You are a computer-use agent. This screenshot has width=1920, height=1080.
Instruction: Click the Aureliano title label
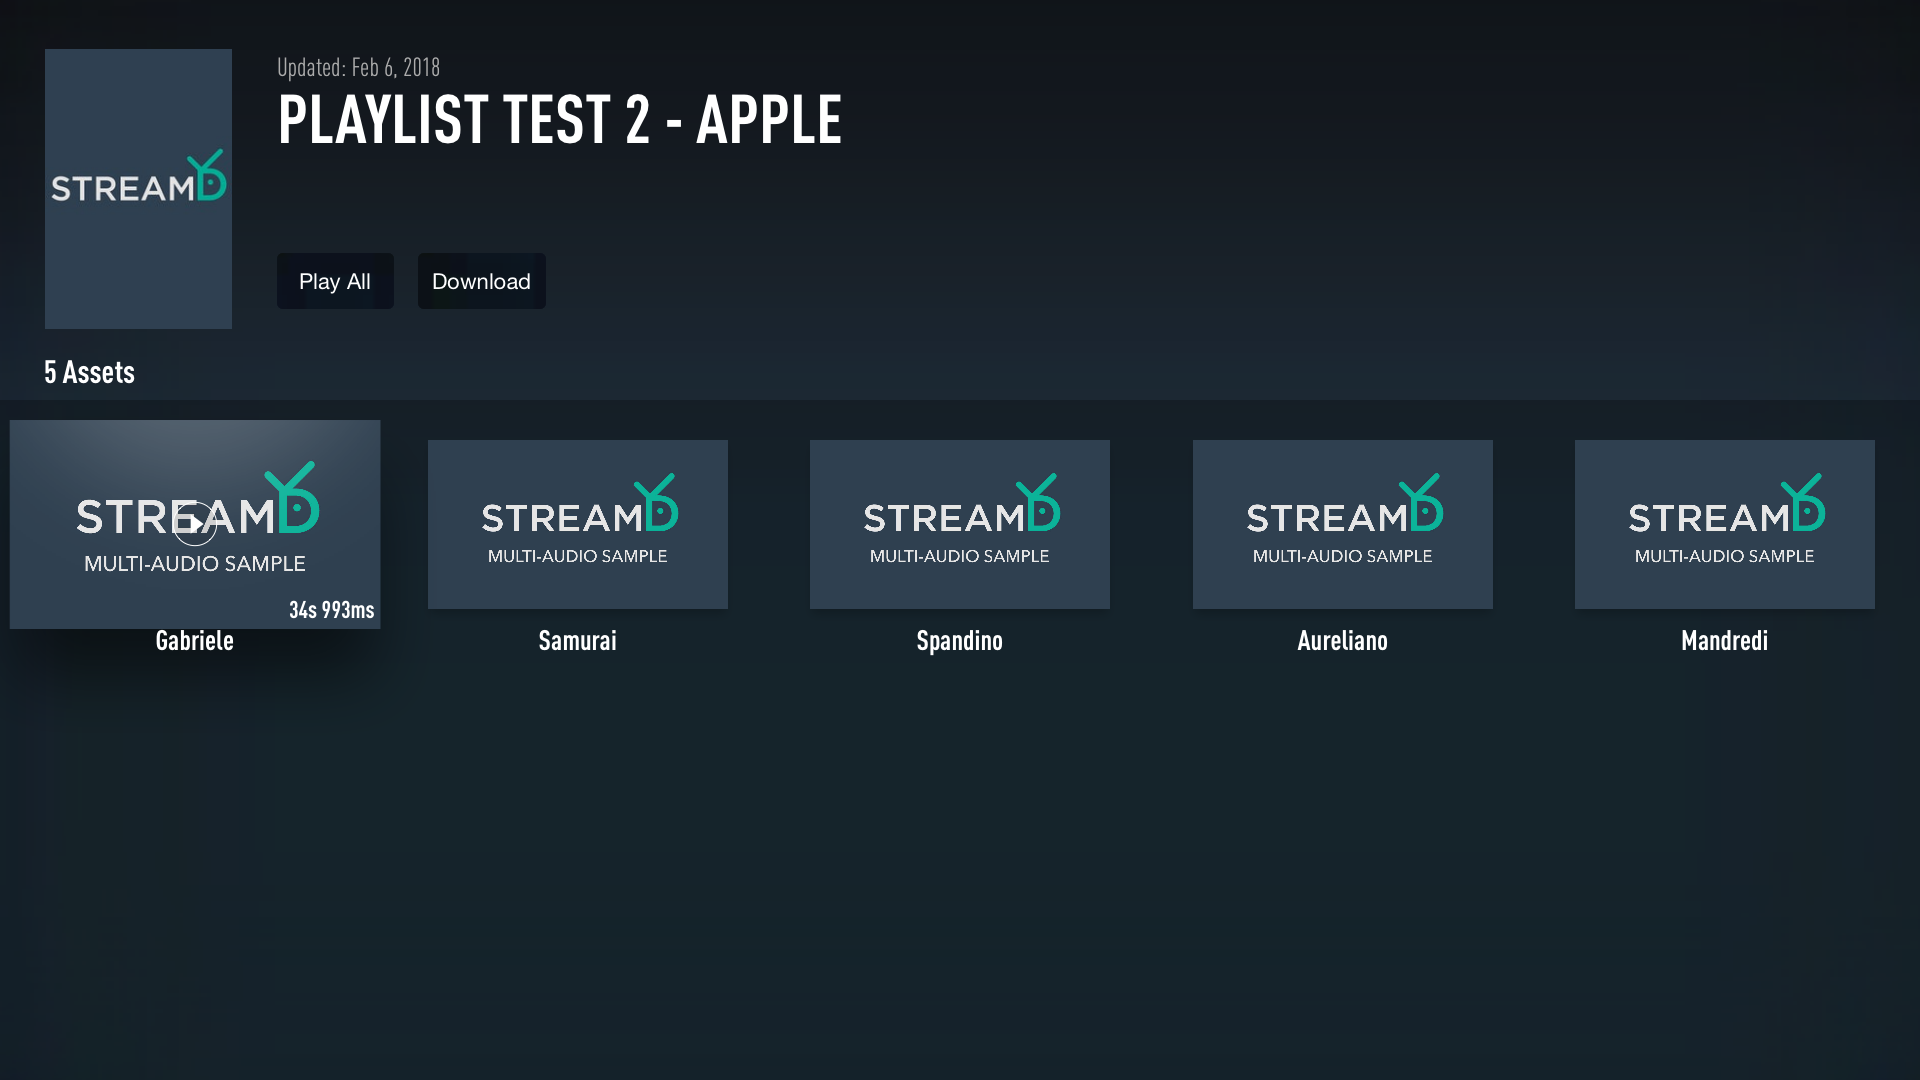pyautogui.click(x=1343, y=641)
